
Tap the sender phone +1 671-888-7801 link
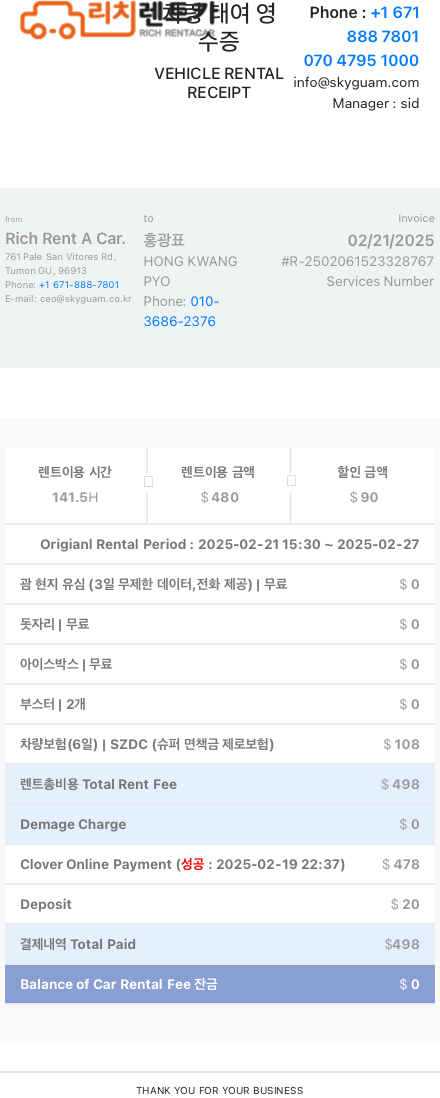[79, 285]
